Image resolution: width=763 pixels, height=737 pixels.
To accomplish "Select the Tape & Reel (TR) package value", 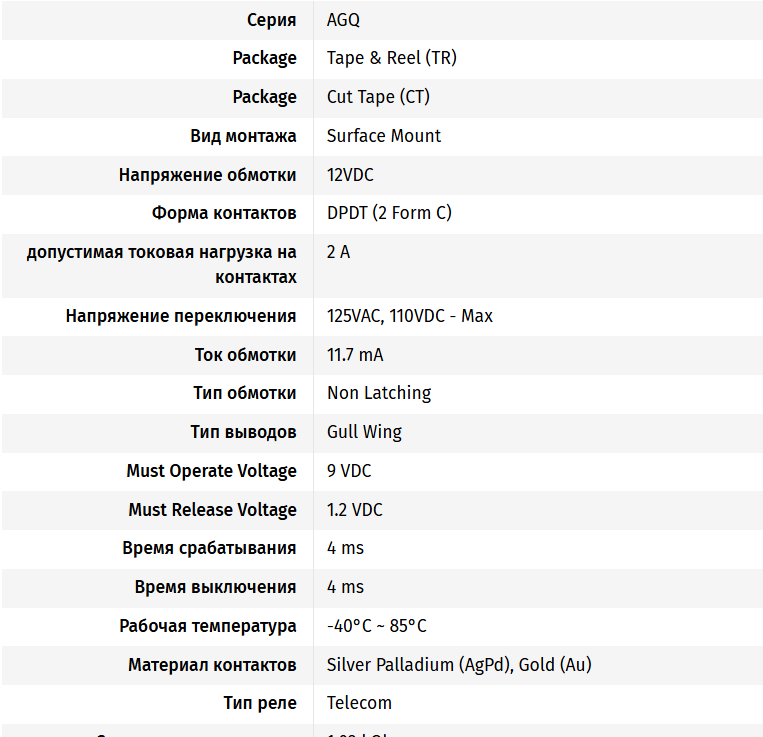I will pyautogui.click(x=391, y=58).
